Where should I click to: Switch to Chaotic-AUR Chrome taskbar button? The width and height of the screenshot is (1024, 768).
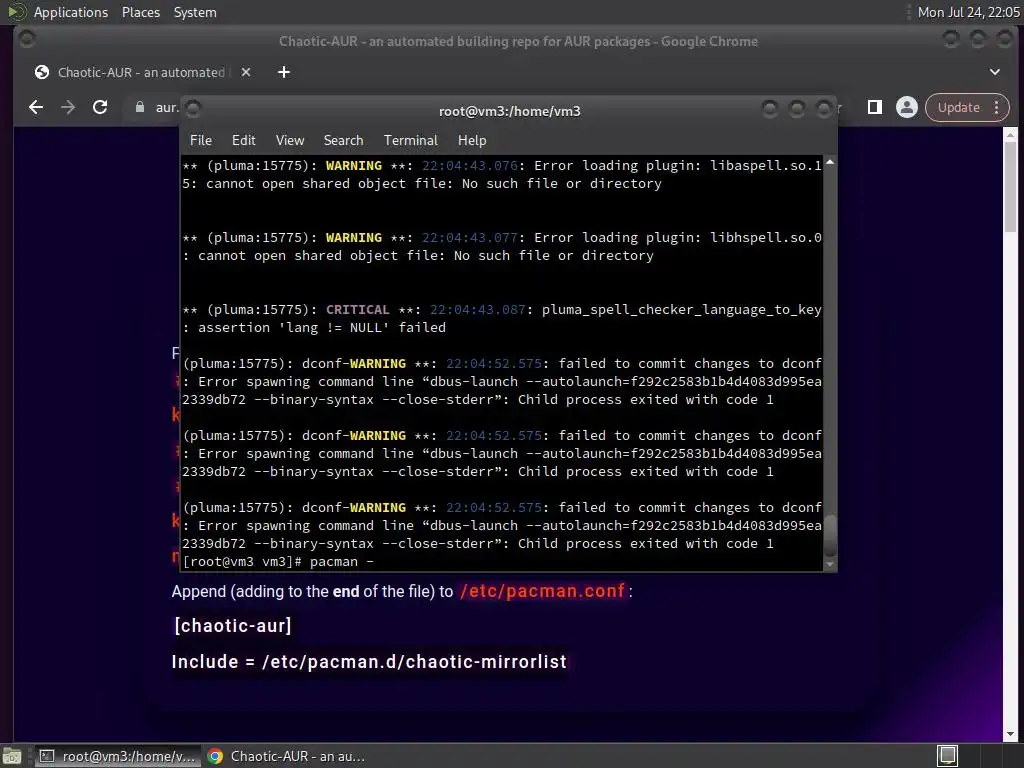click(x=286, y=756)
